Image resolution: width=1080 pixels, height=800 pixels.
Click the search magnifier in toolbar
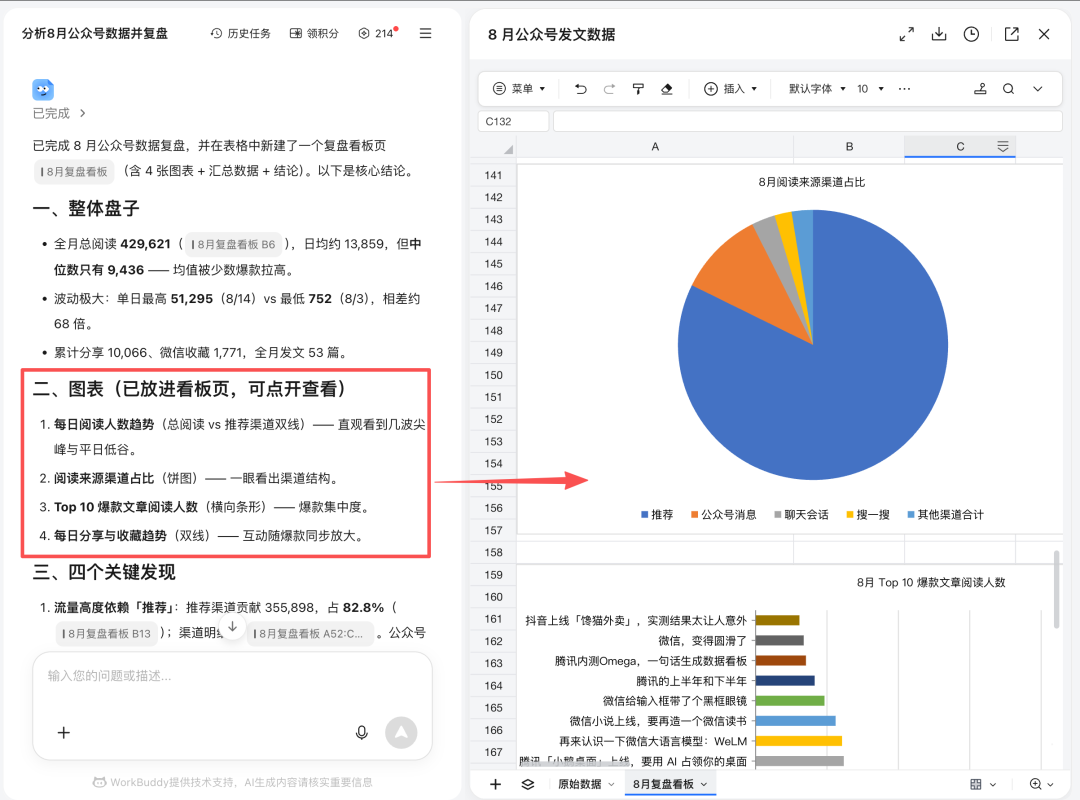pos(1008,89)
